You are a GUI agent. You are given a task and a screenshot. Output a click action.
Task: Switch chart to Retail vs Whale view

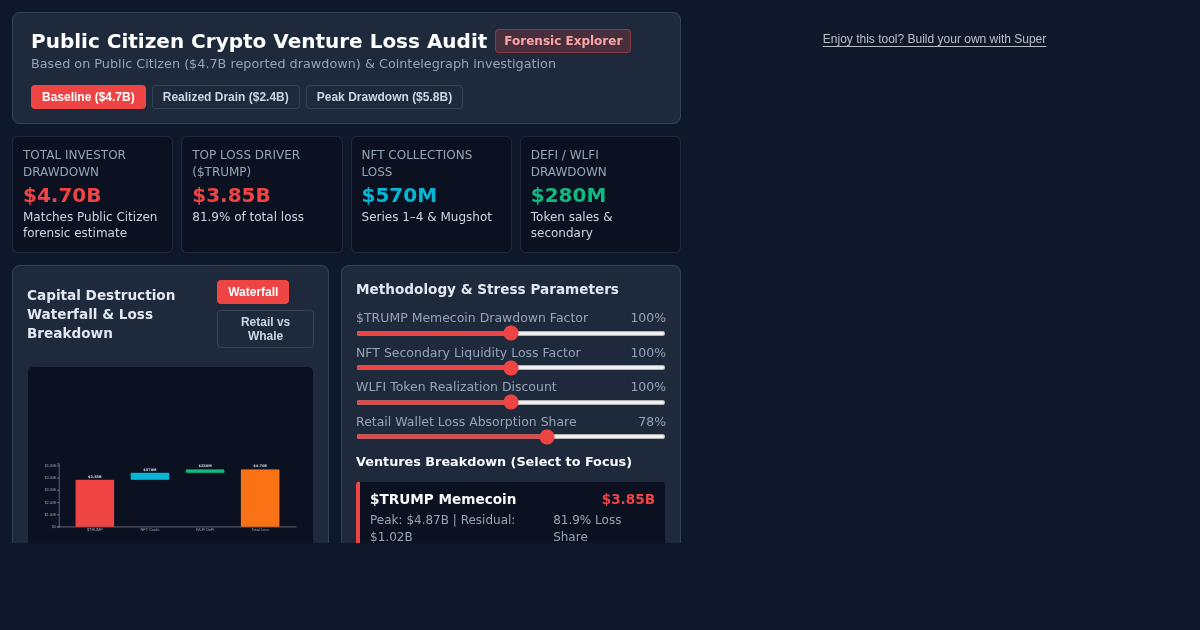tap(265, 329)
